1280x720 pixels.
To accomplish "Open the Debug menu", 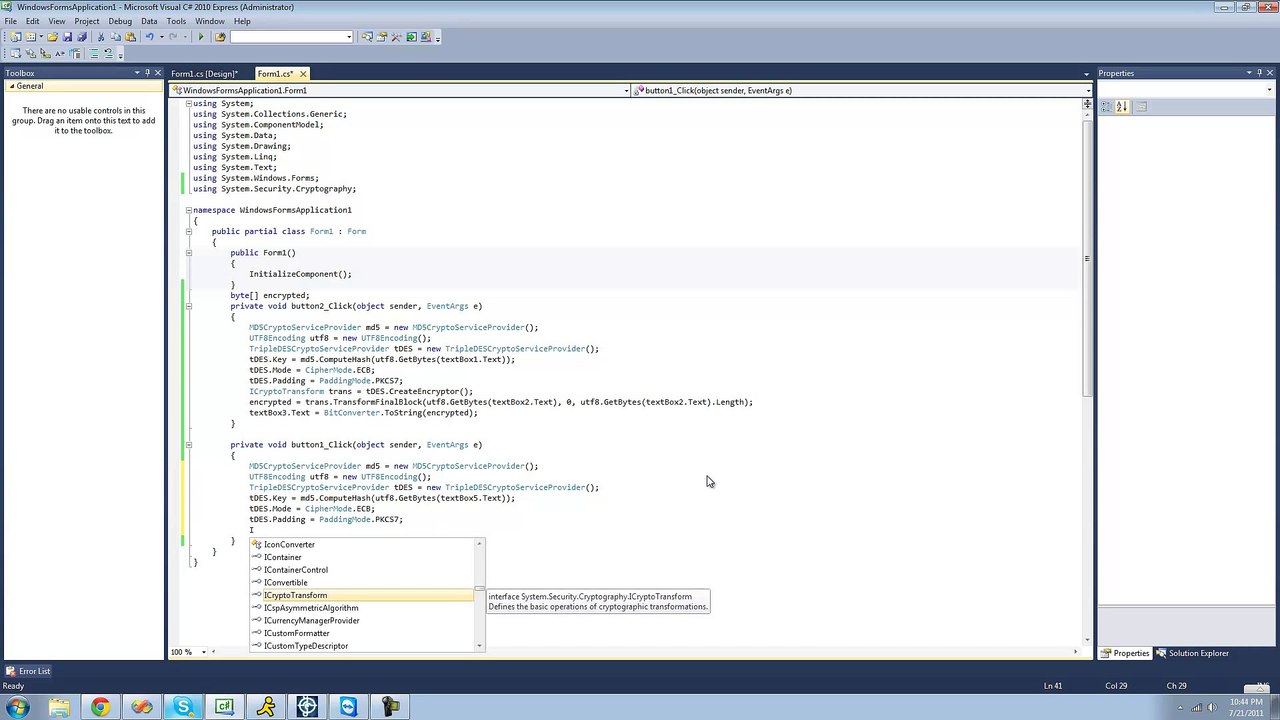I will 119,21.
